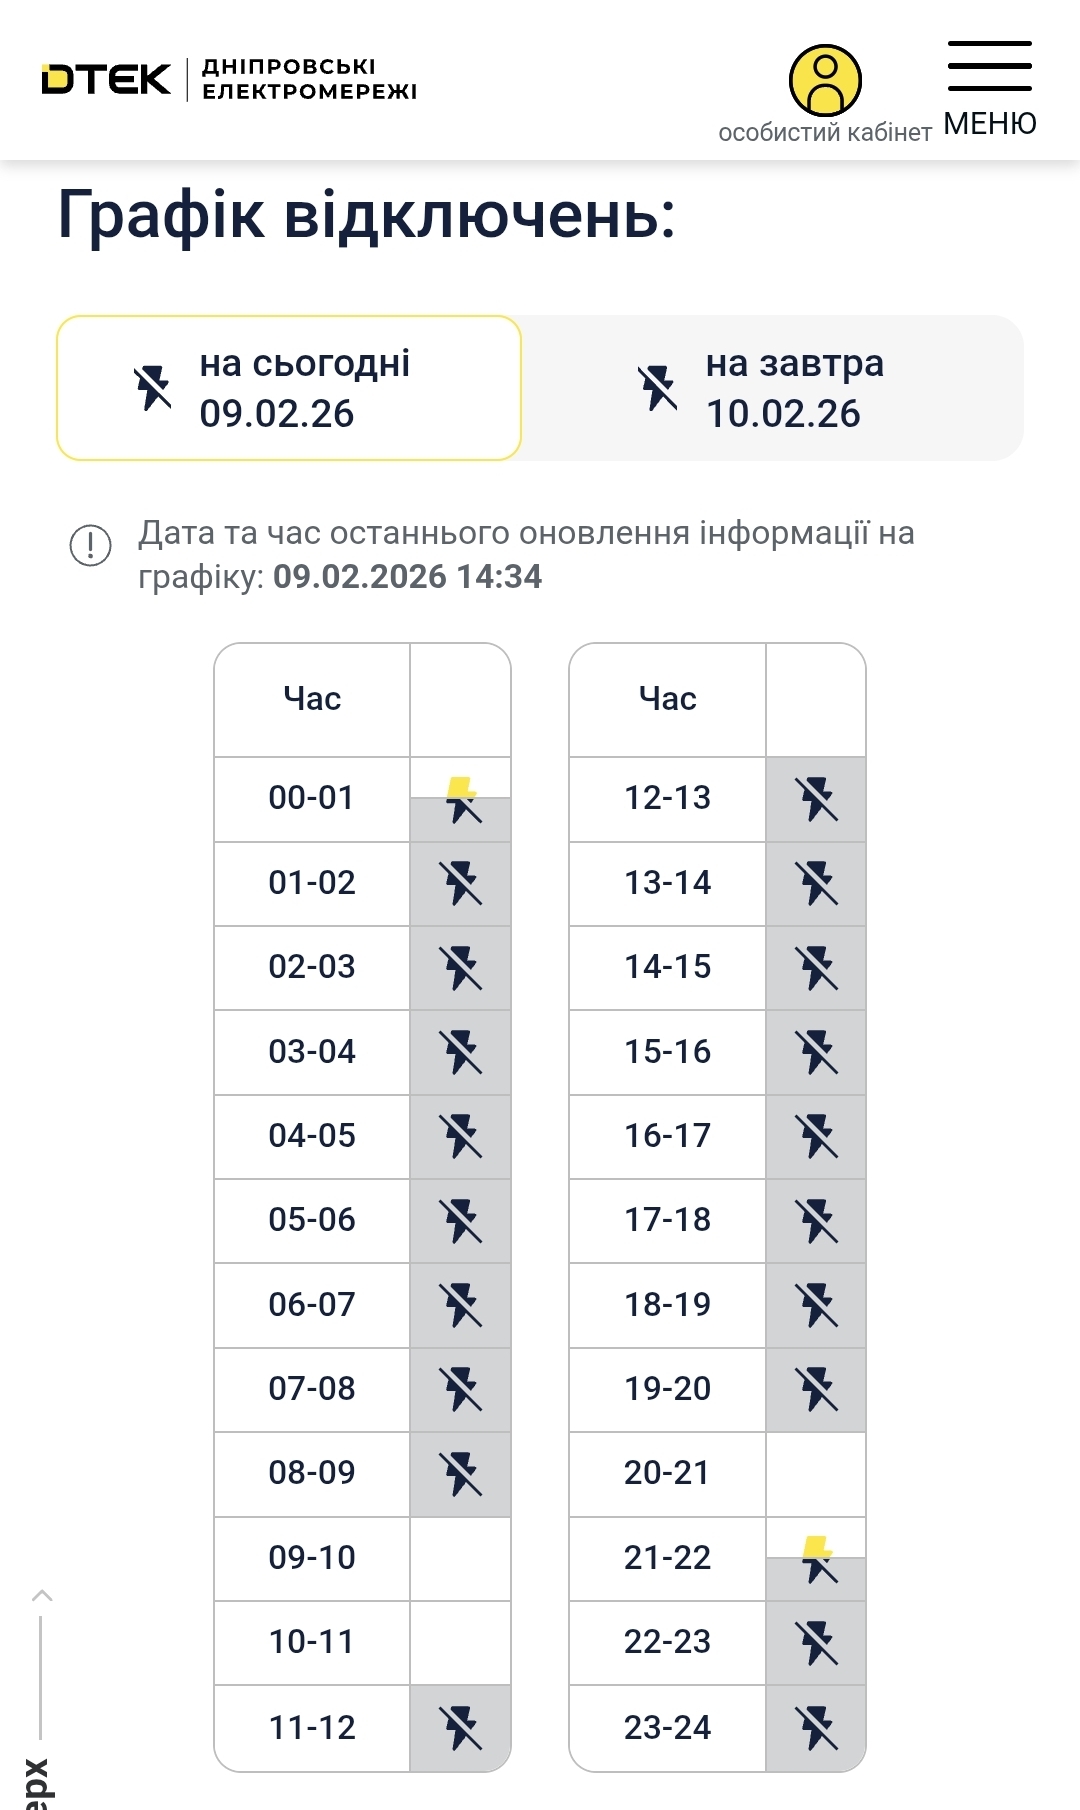Click the outage icon for 19-20
Screen dimensions: 1080x1810
(817, 1390)
